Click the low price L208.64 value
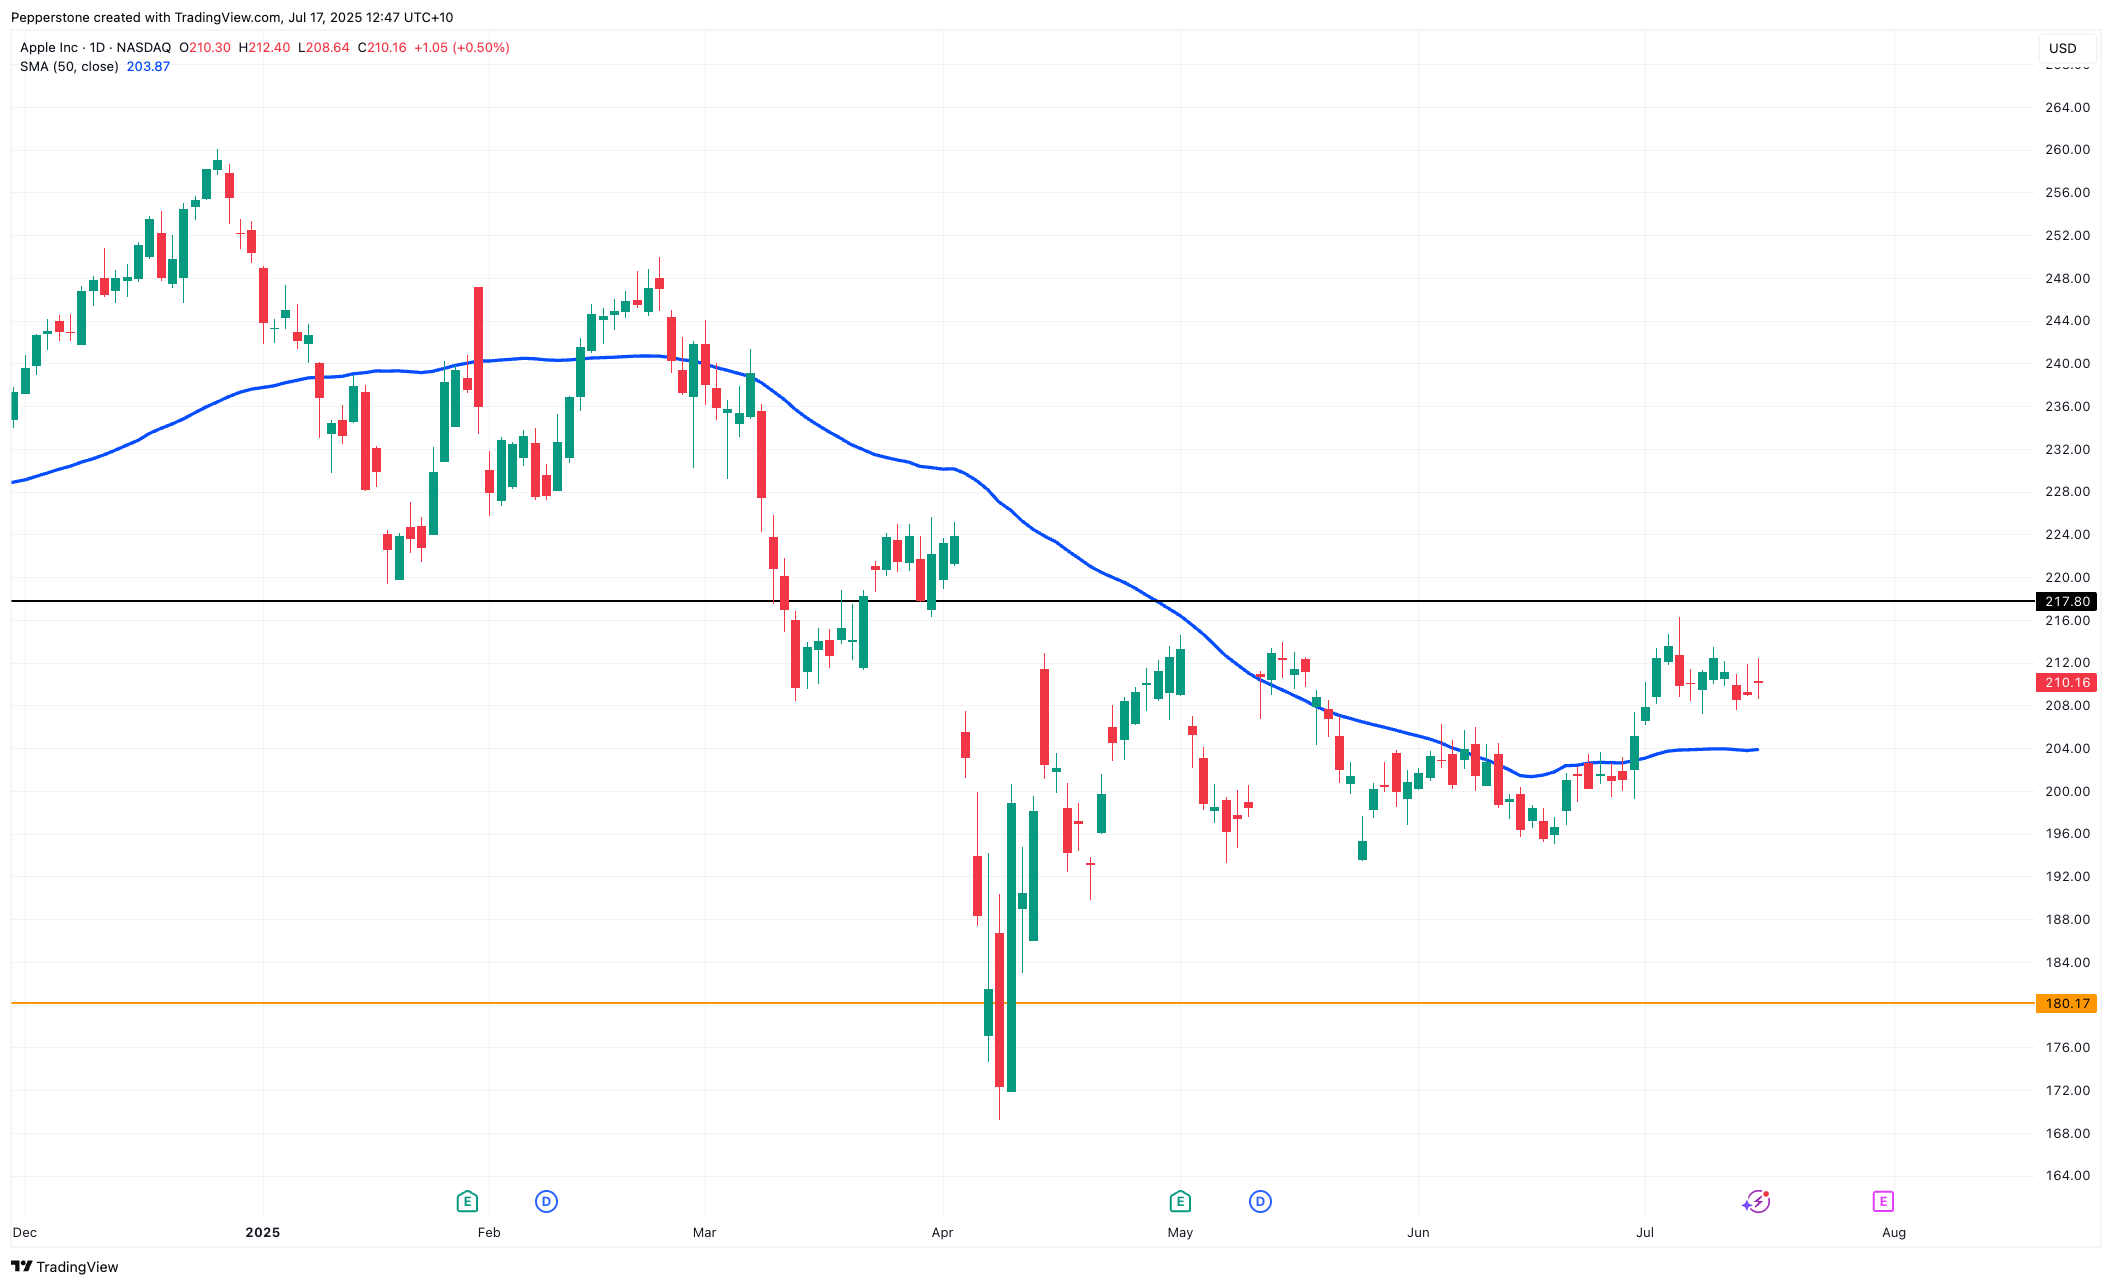2112x1286 pixels. [324, 47]
